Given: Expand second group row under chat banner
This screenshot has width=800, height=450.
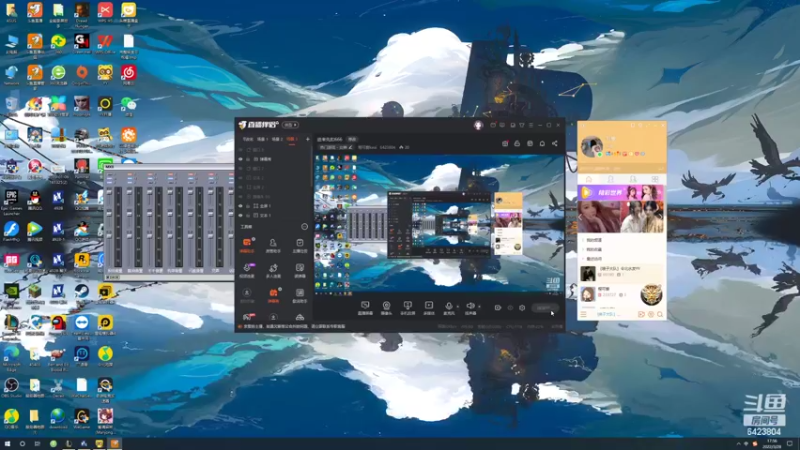Looking at the screenshot, I should coord(621,249).
